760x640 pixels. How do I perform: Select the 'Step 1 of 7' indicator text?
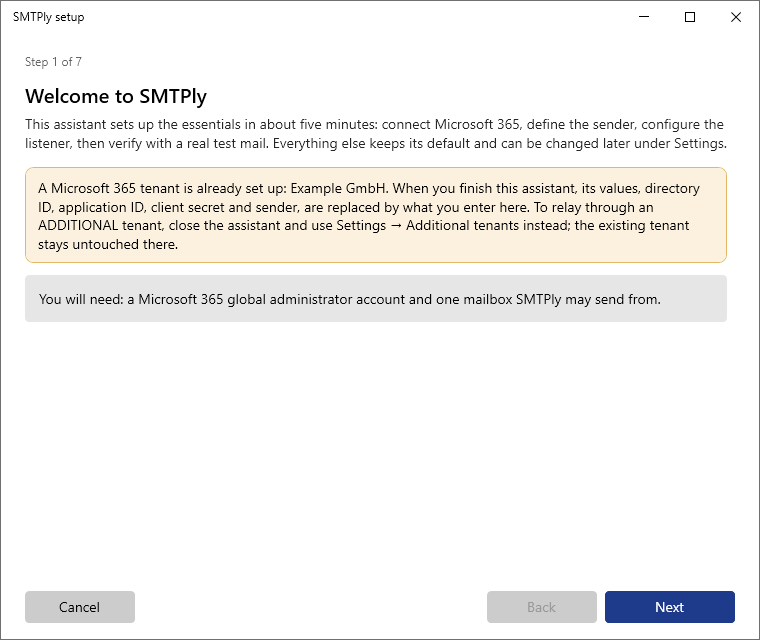(53, 62)
